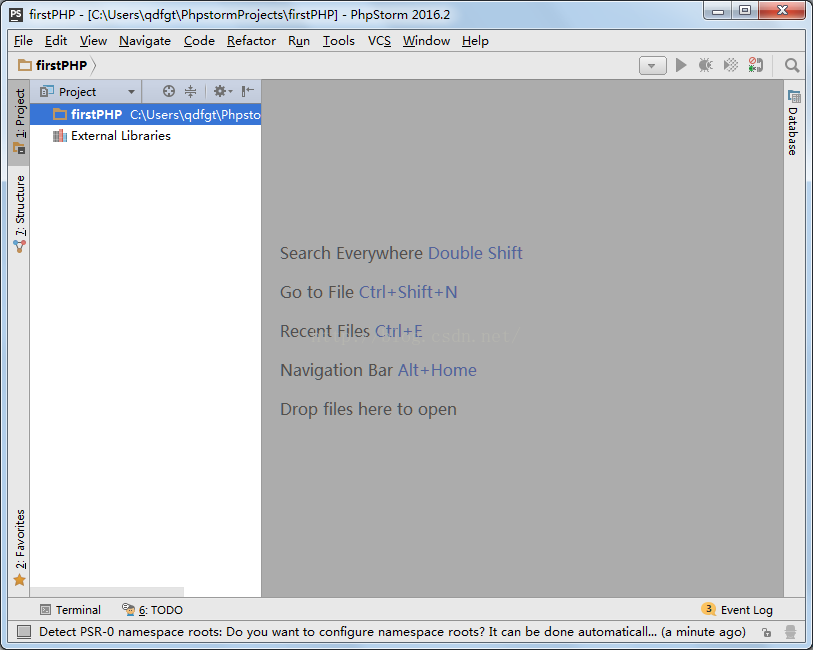Open the 7: Structure side tab
813x650 pixels.
click(x=20, y=214)
